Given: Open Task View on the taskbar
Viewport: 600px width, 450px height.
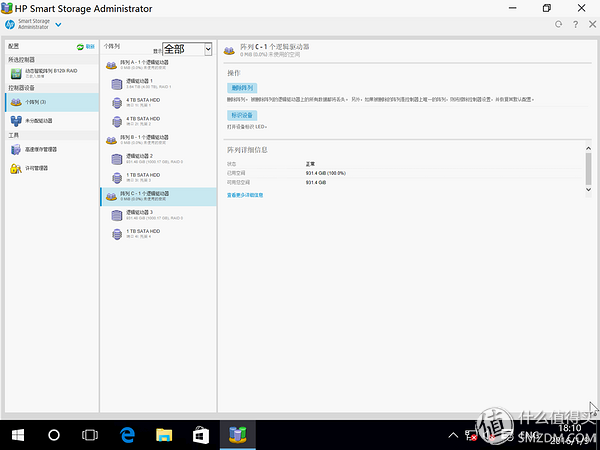Looking at the screenshot, I should (x=90, y=435).
